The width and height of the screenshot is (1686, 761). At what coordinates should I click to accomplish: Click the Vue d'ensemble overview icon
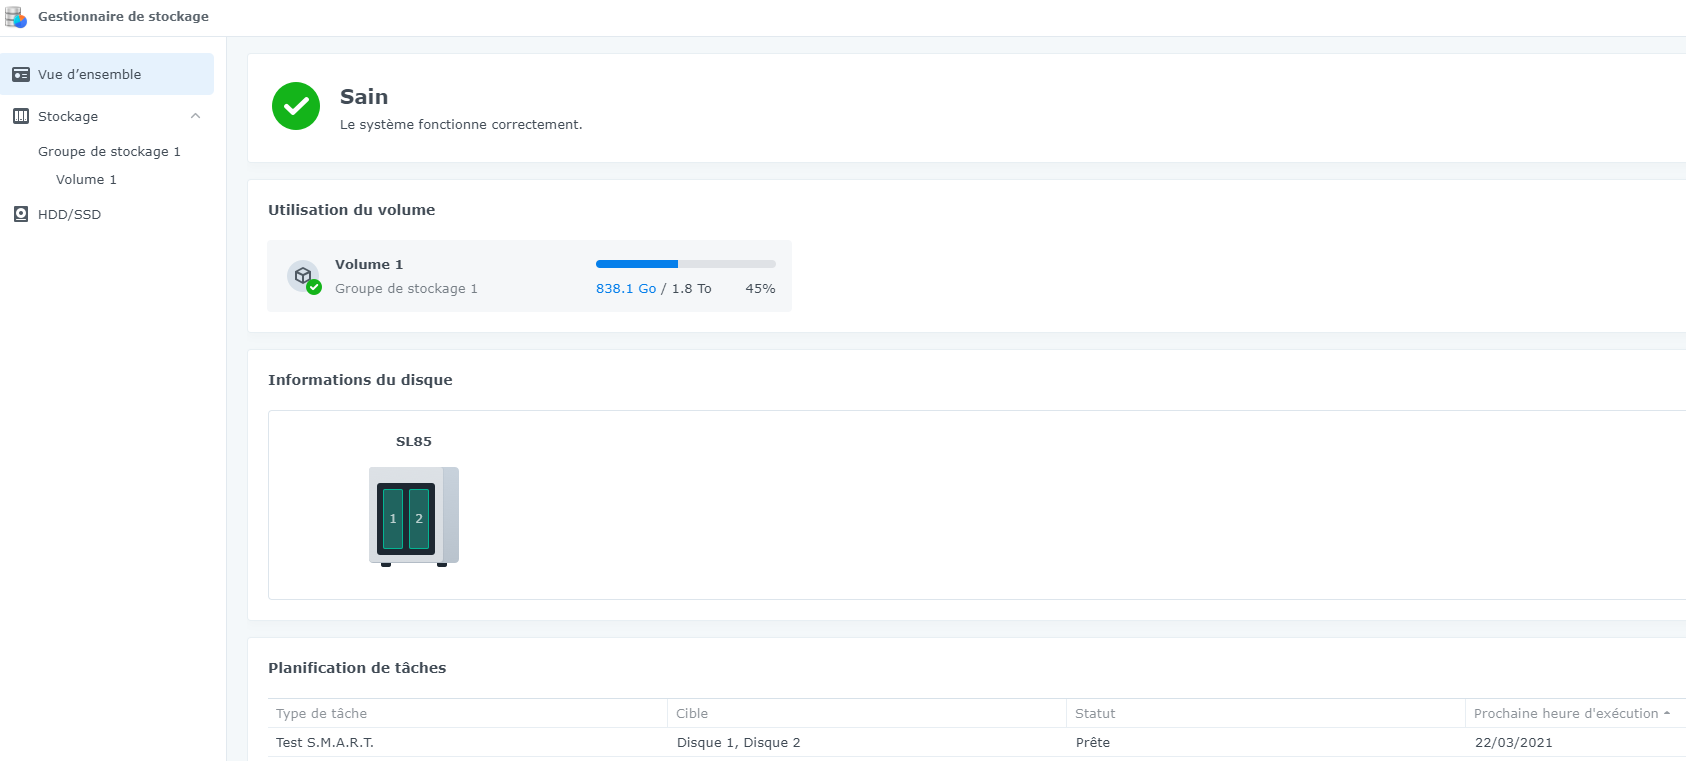[21, 75]
